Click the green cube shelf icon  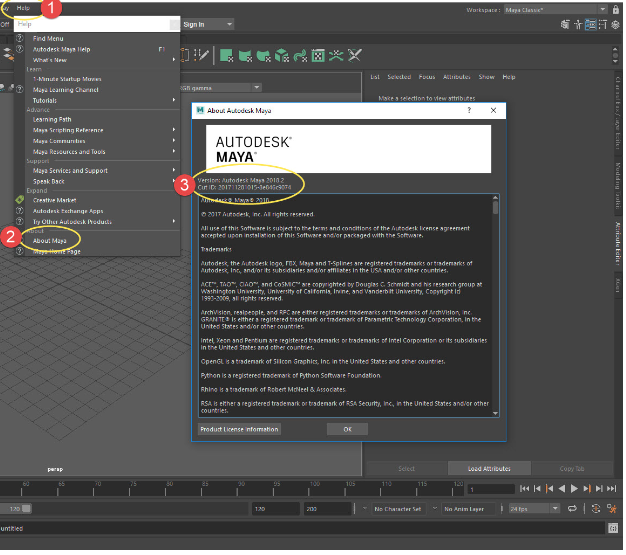[x=281, y=56]
